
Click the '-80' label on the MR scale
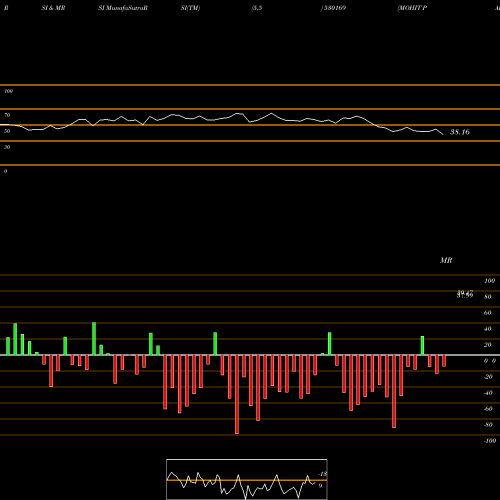point(488,425)
